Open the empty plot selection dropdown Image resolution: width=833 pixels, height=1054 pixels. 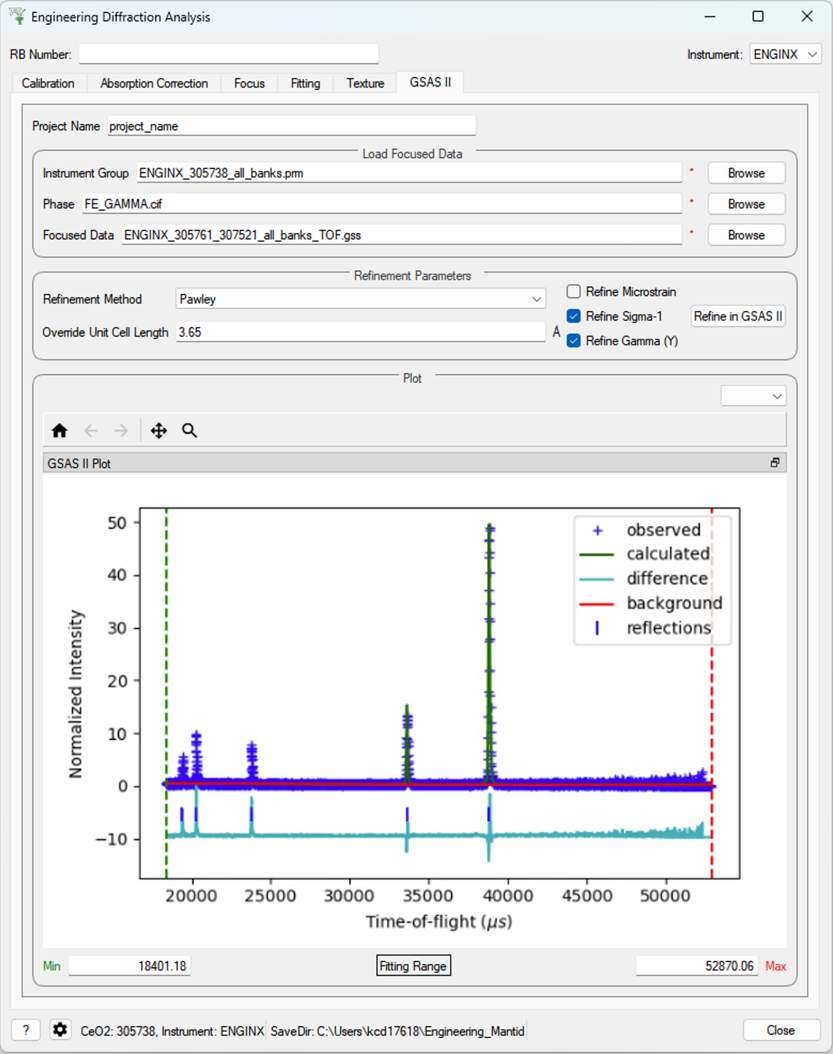click(x=753, y=396)
